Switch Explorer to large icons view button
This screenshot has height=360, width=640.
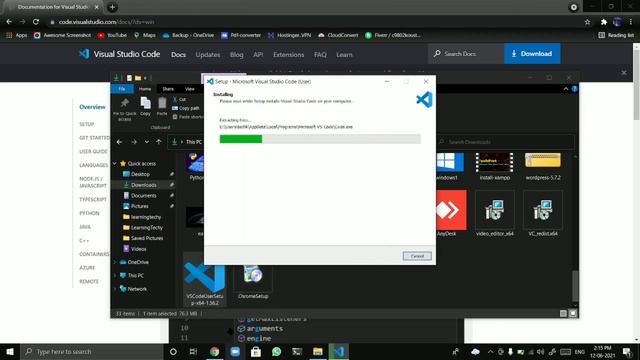pyautogui.click(x=573, y=313)
